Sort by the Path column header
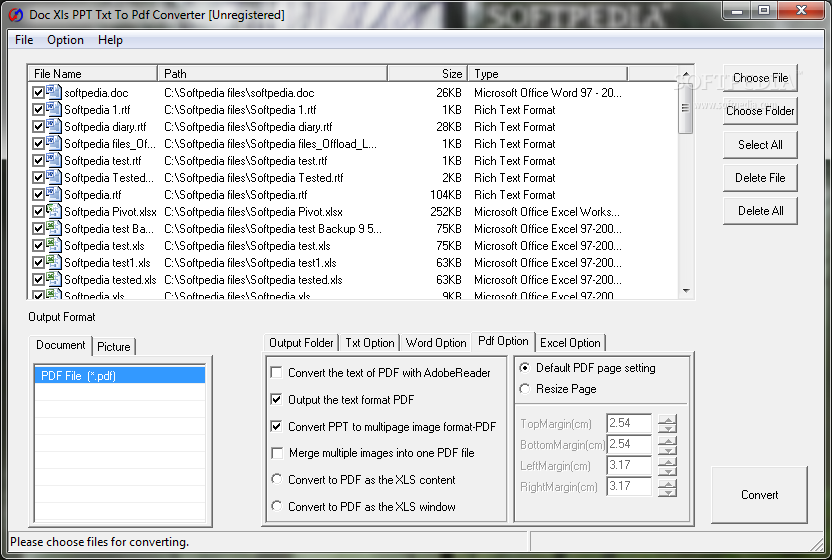This screenshot has height=560, width=832. (273, 73)
